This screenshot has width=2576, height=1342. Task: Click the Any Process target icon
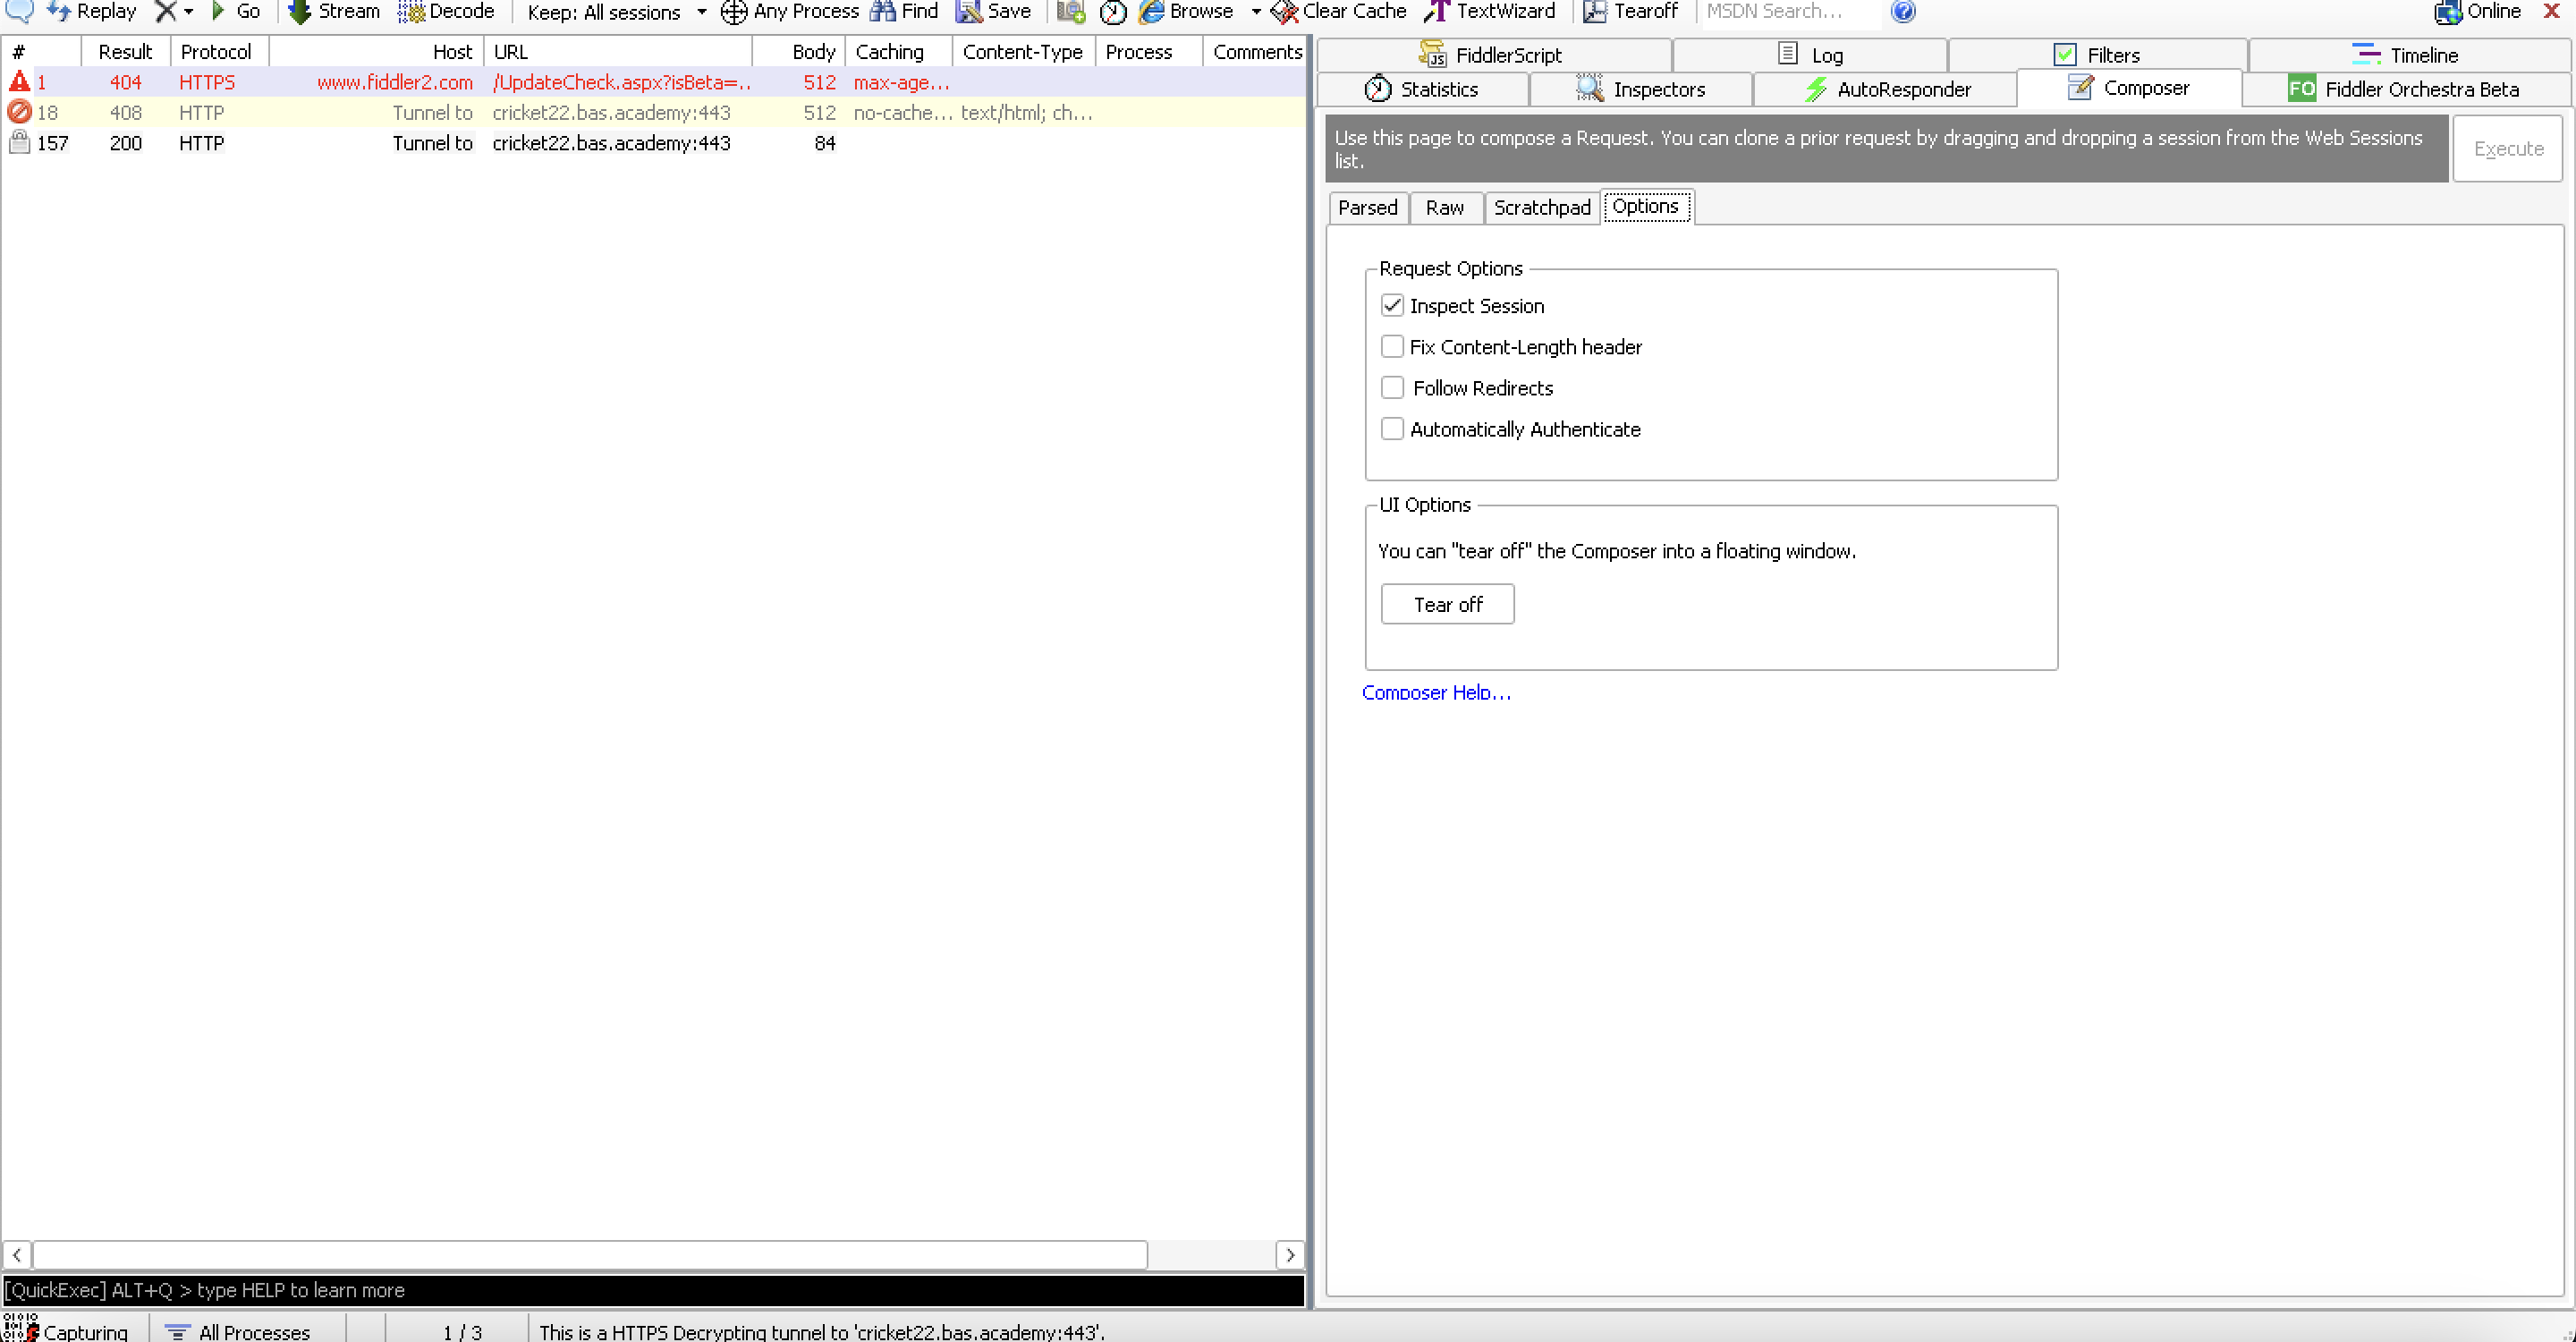[x=734, y=11]
